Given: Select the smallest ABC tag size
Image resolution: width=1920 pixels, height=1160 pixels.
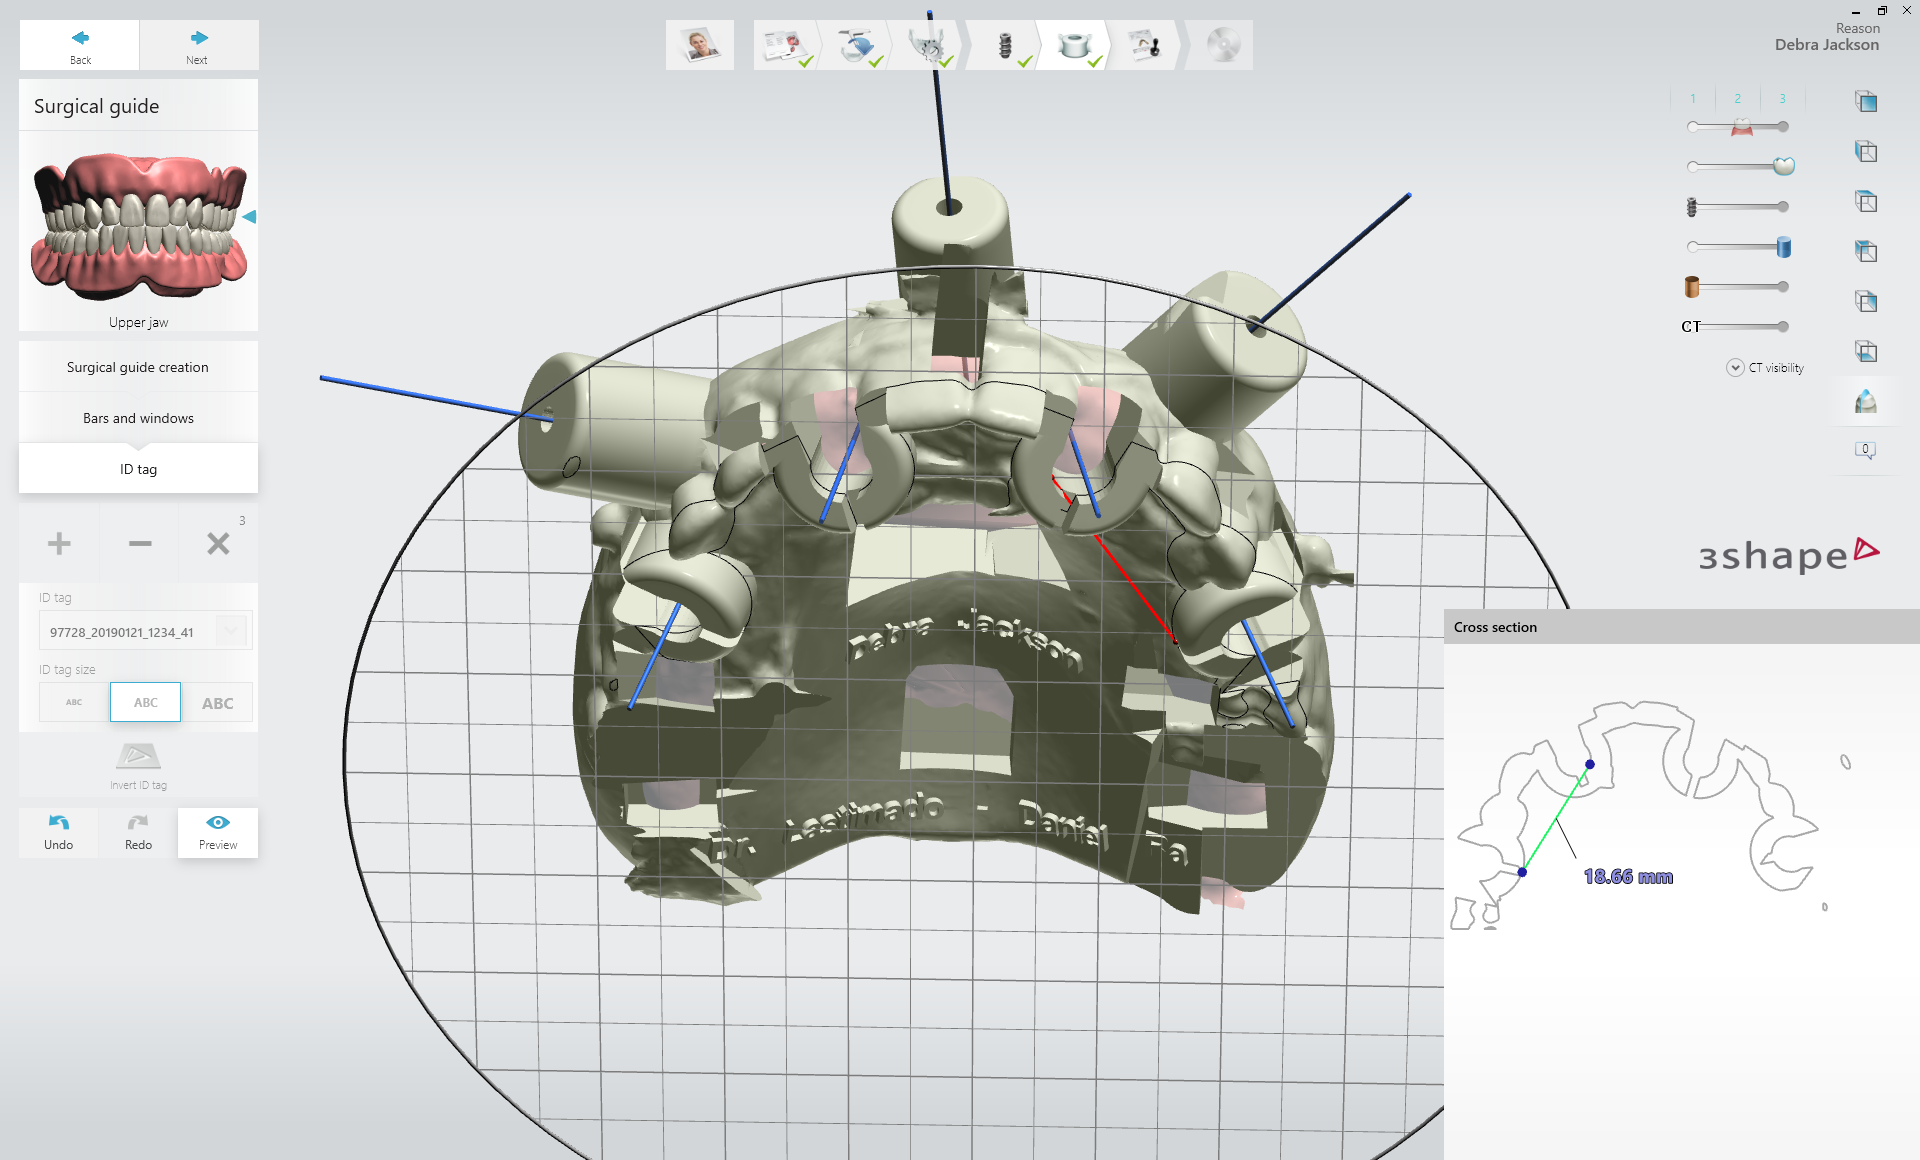Looking at the screenshot, I should tap(74, 702).
